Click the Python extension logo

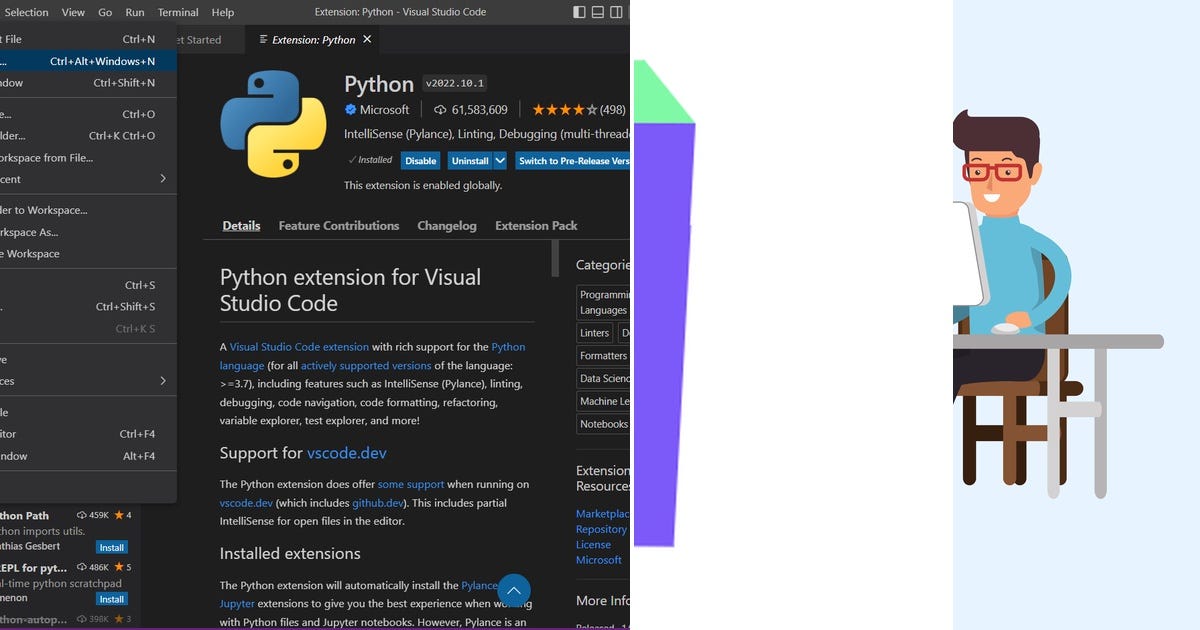coord(273,120)
